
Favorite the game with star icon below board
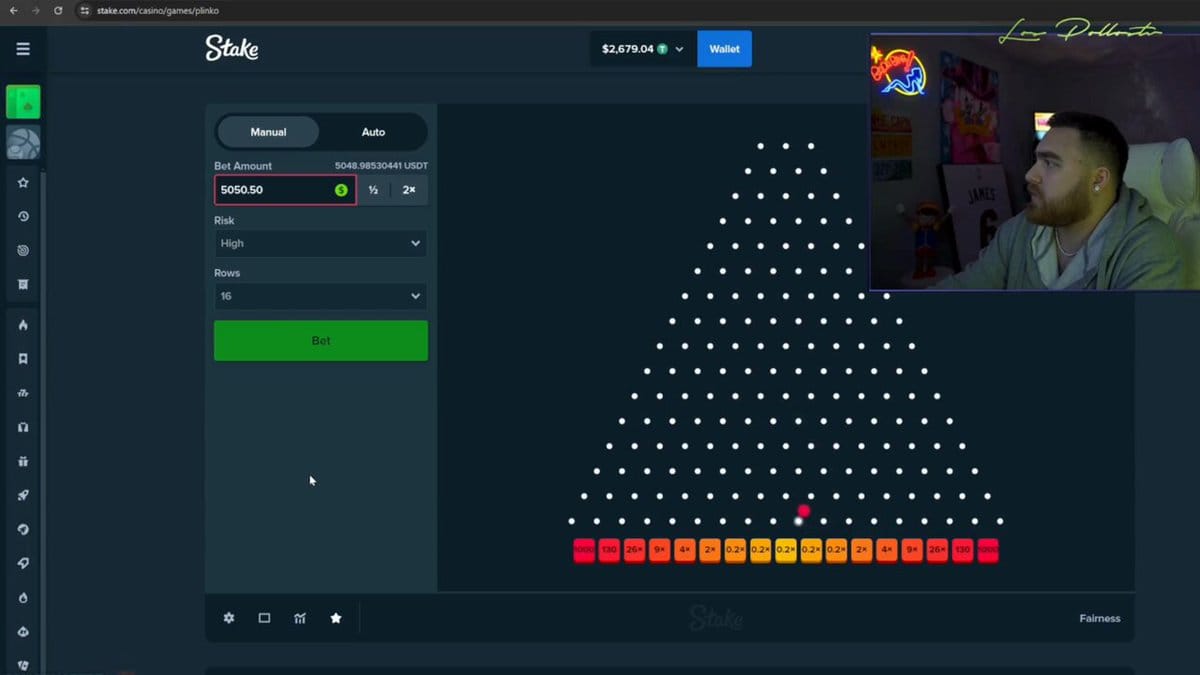(336, 618)
